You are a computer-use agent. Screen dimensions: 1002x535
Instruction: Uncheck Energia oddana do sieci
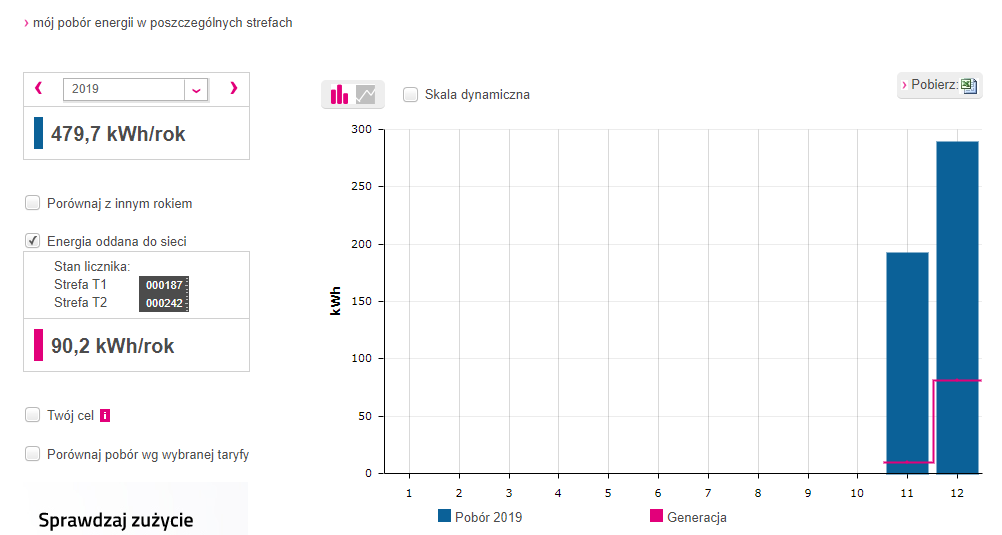click(x=33, y=241)
